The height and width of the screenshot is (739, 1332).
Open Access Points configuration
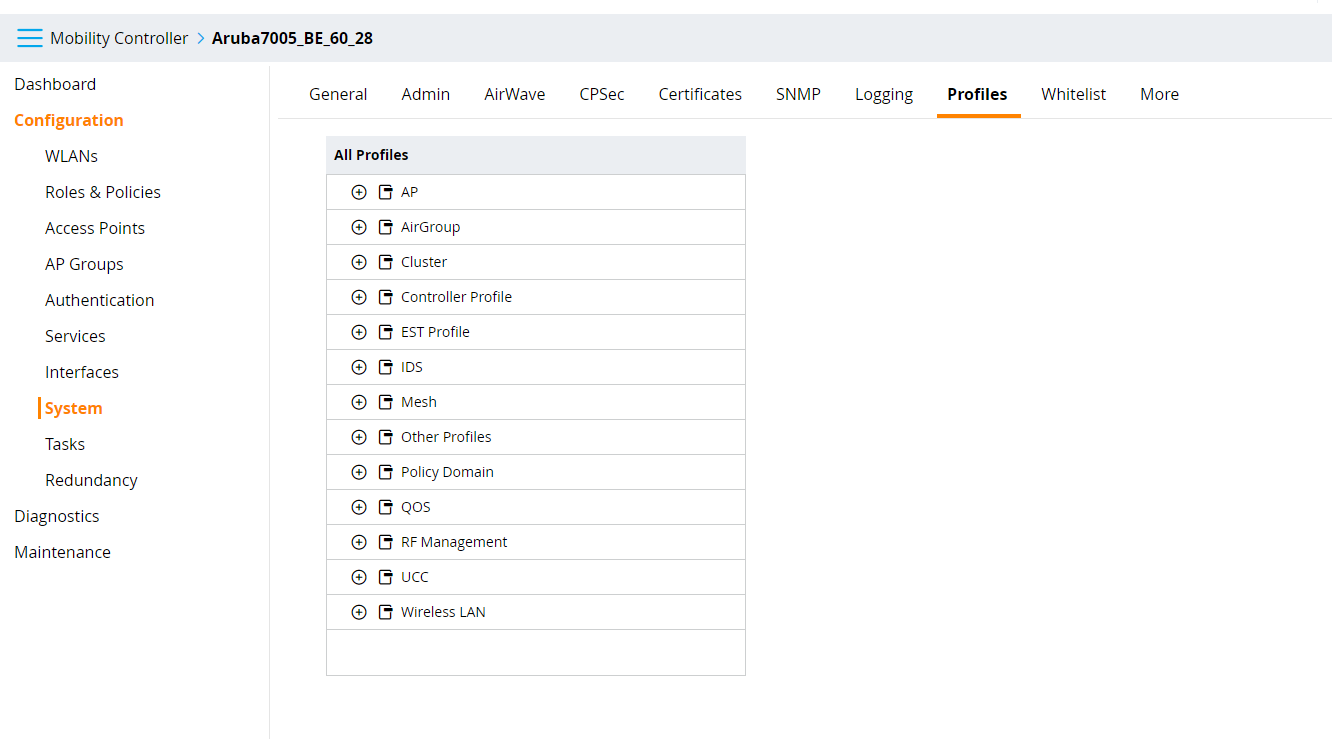click(95, 228)
